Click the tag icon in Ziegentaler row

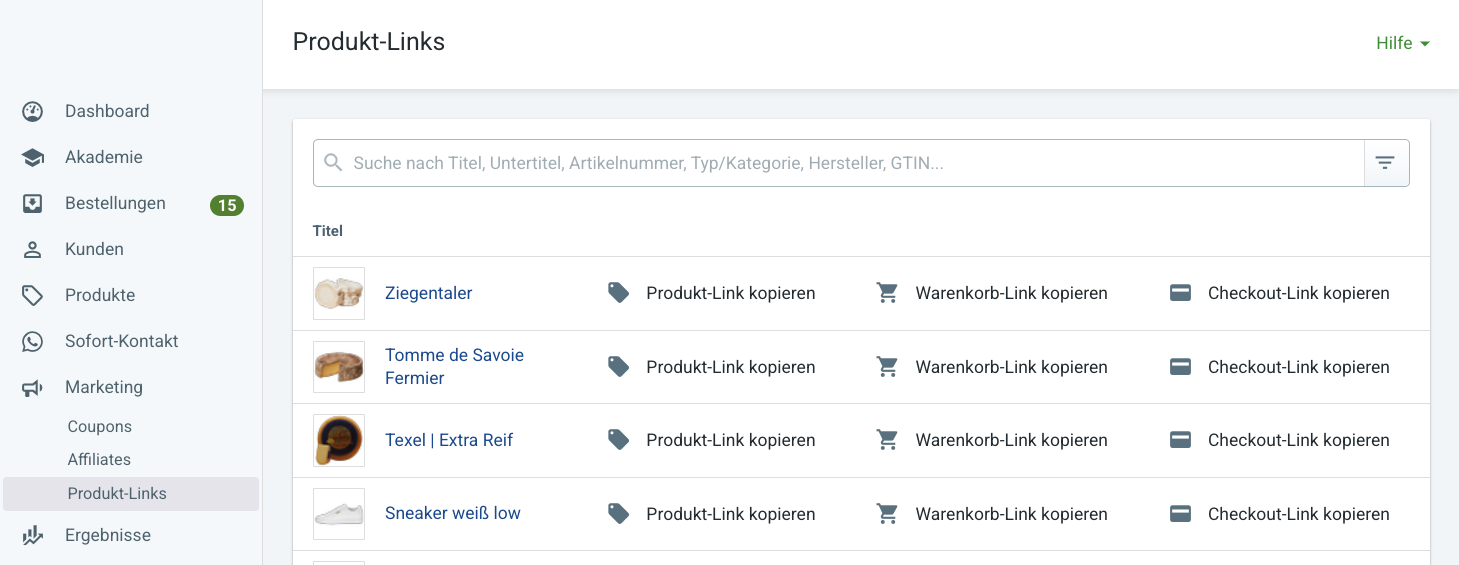(x=619, y=293)
